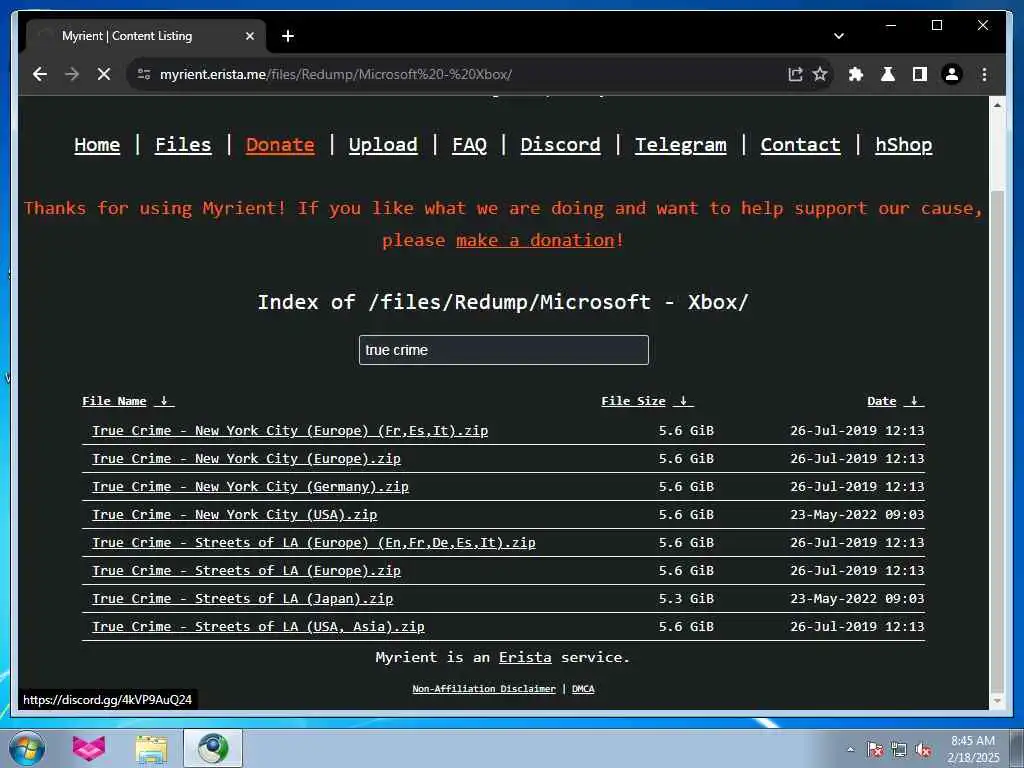Viewport: 1024px width, 768px height.
Task: Click the forward navigation arrow
Action: 72,74
